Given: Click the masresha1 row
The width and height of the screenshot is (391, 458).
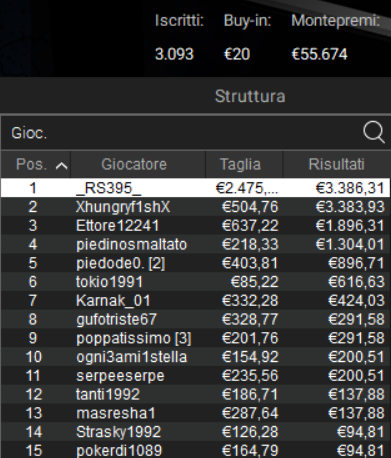Looking at the screenshot, I should coord(195,413).
